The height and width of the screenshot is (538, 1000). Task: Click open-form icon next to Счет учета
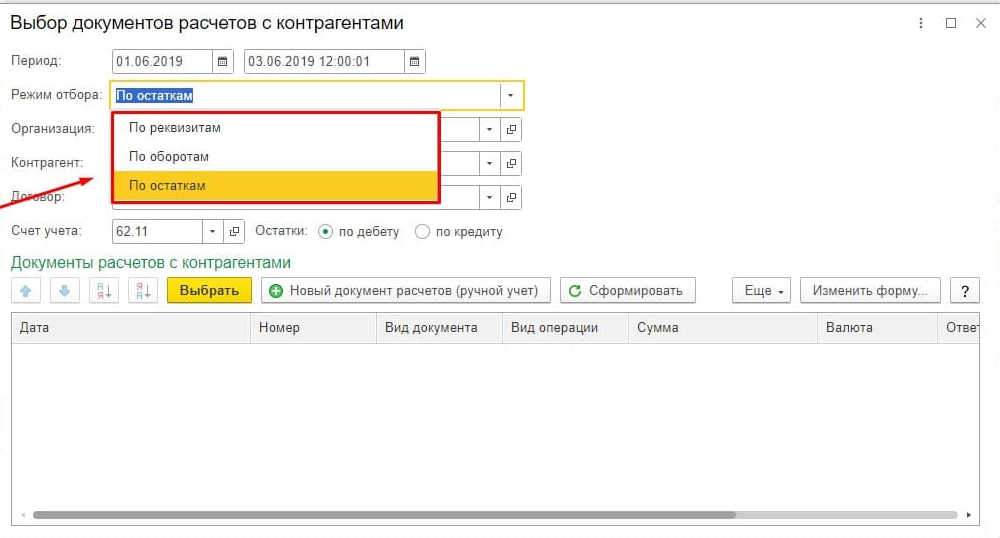[x=235, y=232]
